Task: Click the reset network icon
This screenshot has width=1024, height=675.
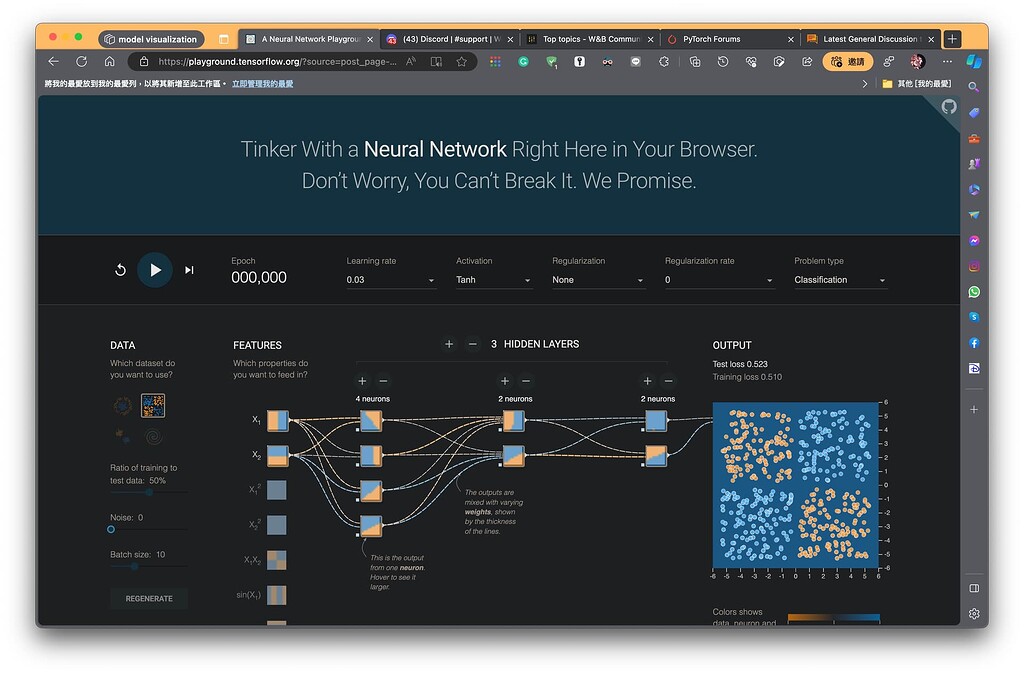Action: pyautogui.click(x=120, y=270)
